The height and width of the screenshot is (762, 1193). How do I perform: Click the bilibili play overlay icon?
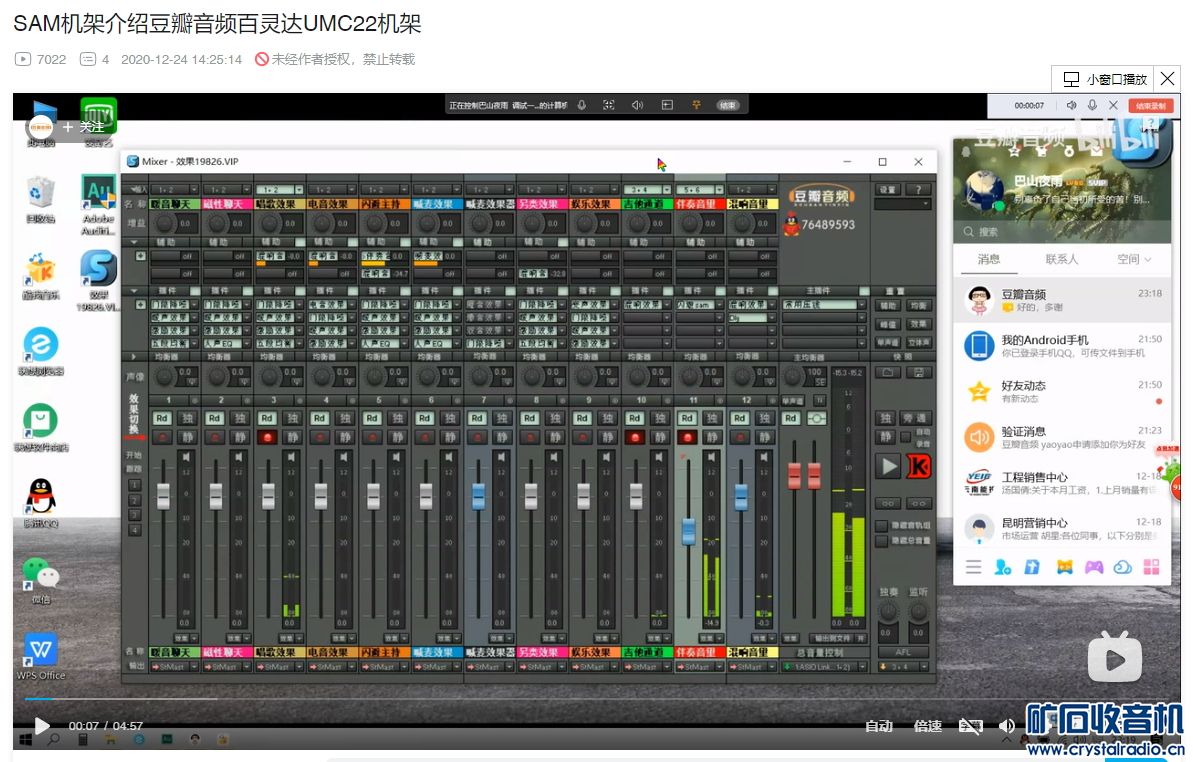pyautogui.click(x=1115, y=657)
